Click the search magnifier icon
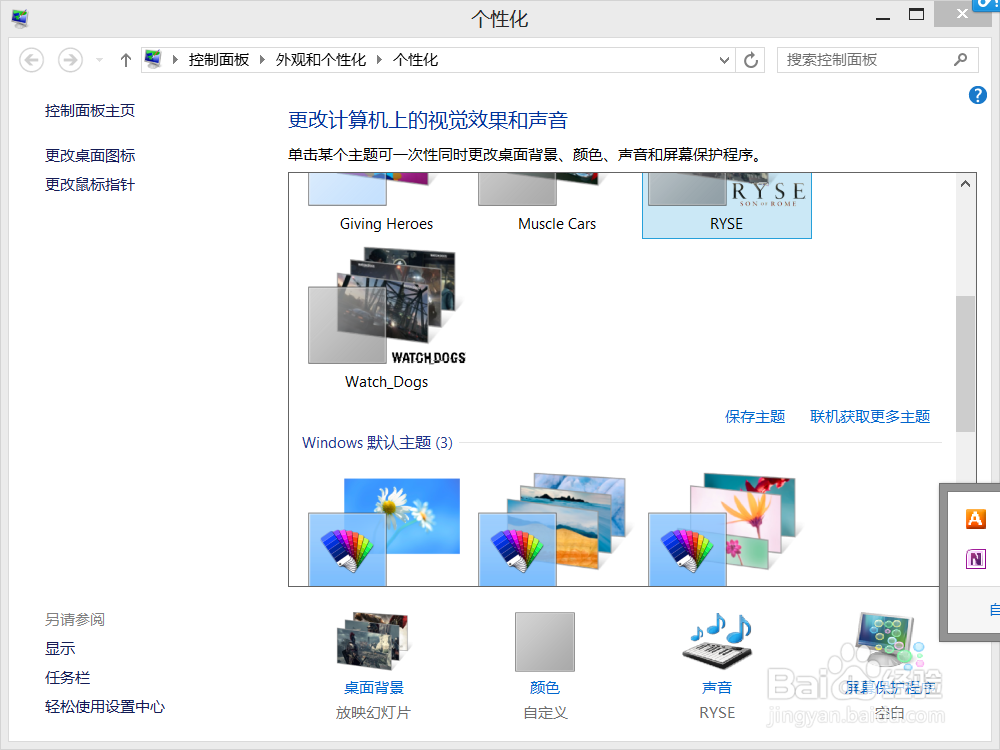The height and width of the screenshot is (750, 1000). (x=960, y=60)
